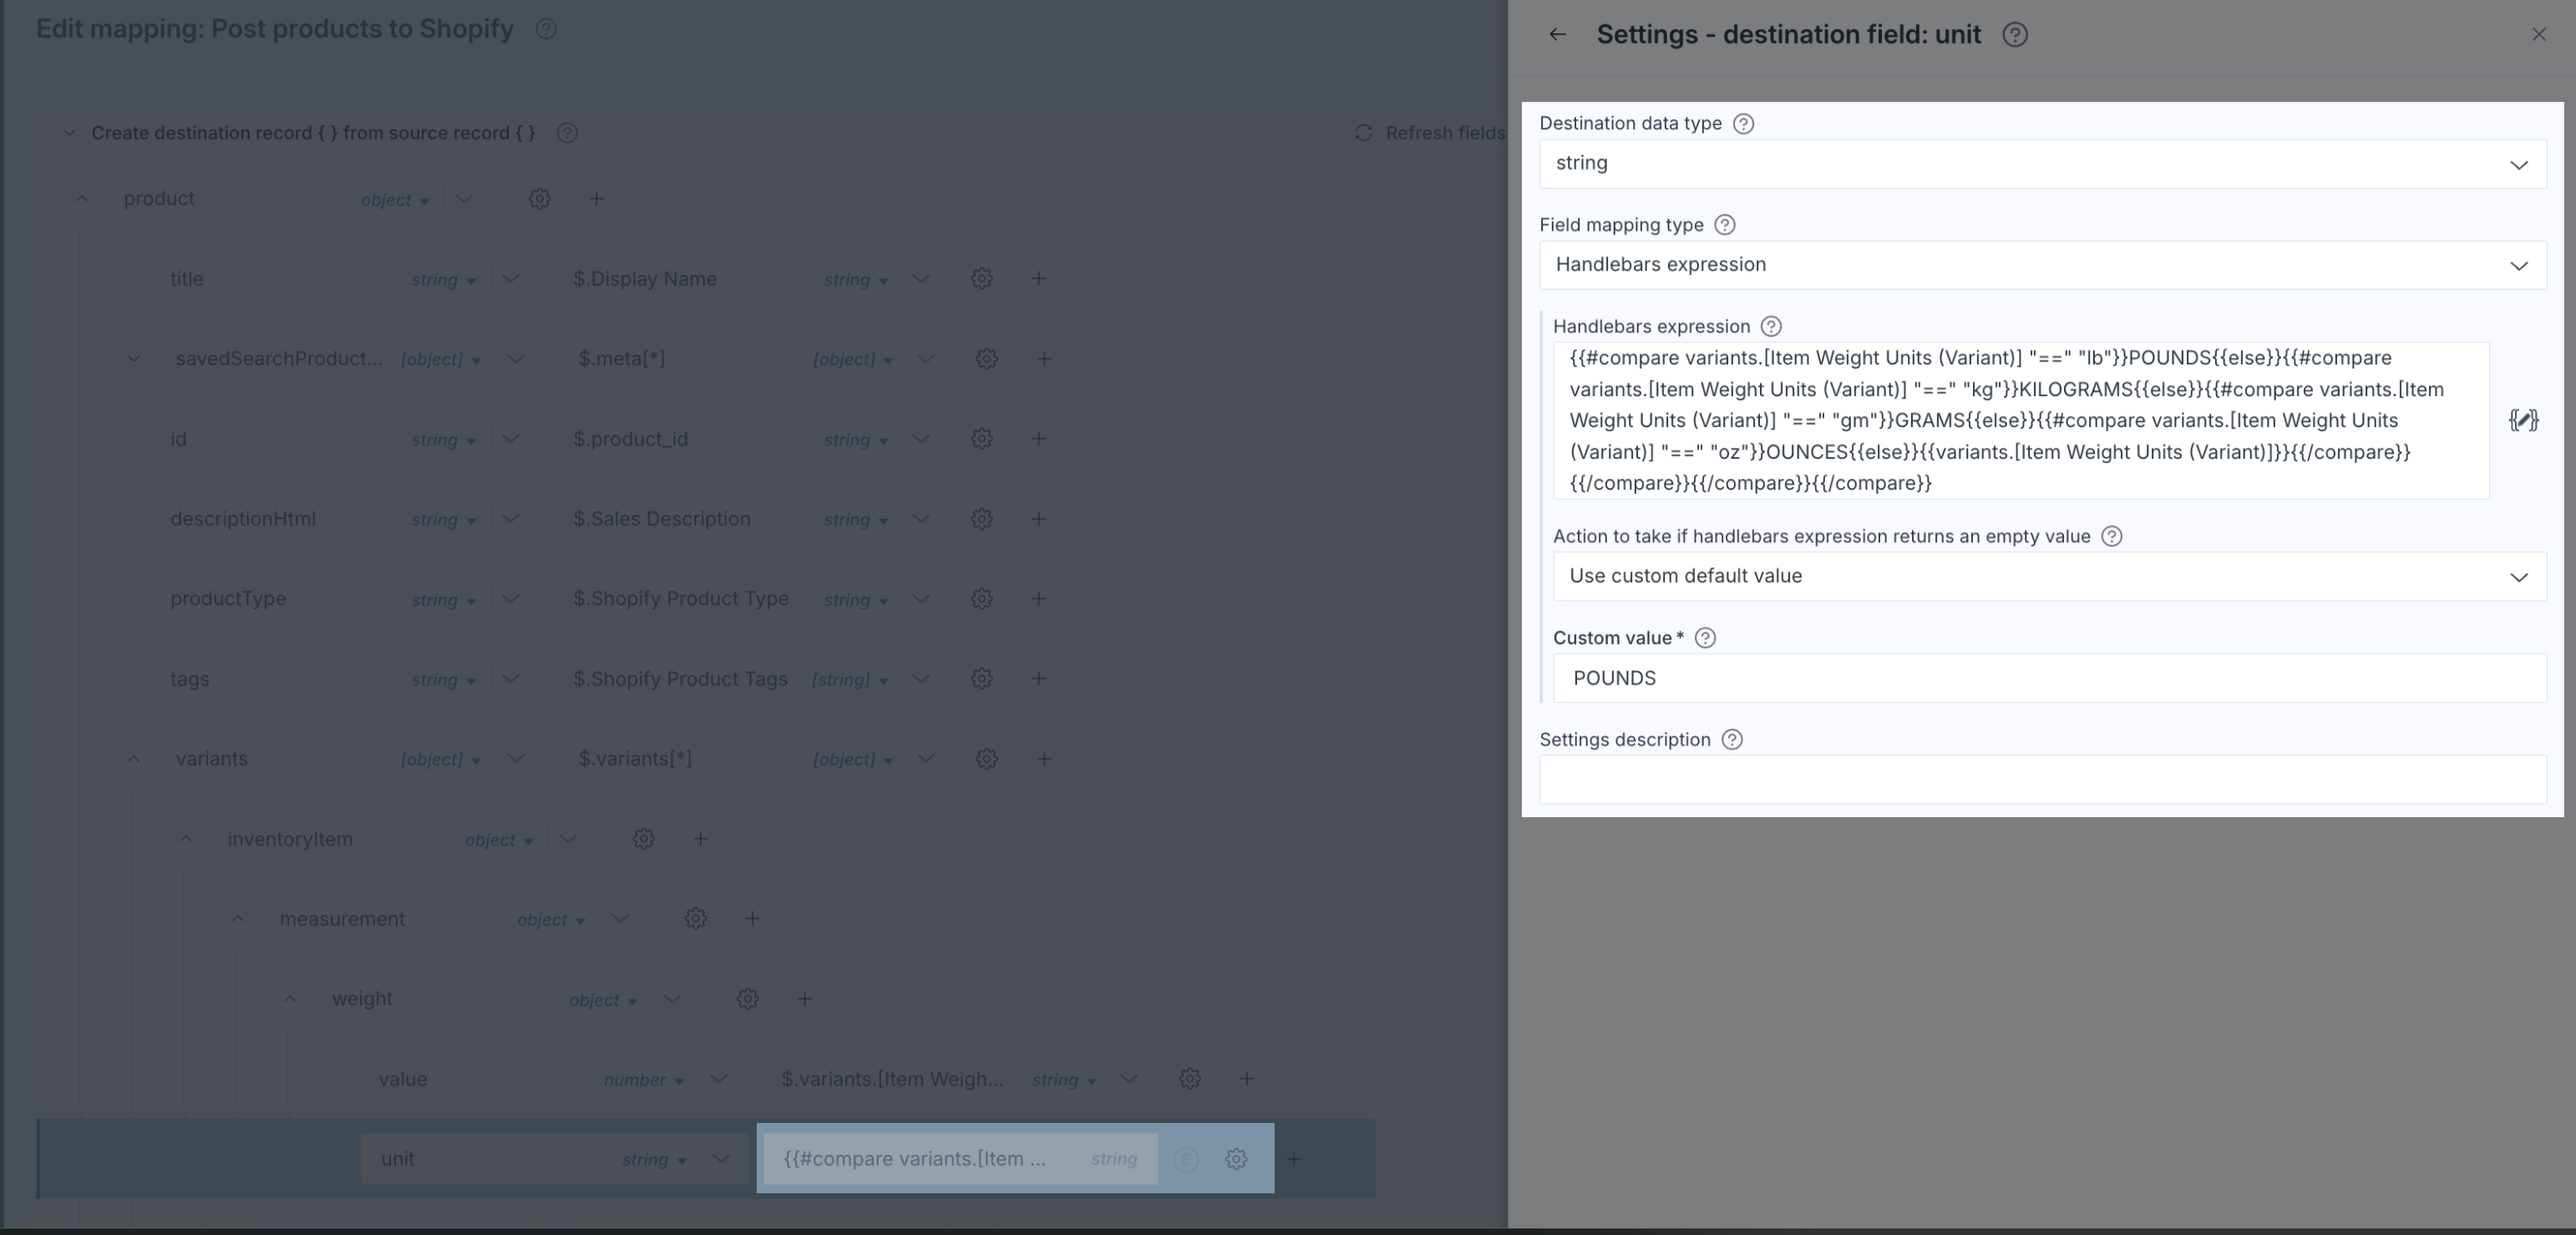Screen dimensions: 2576x1235
Task: Change data type of unit destination field
Action: click(654, 1160)
